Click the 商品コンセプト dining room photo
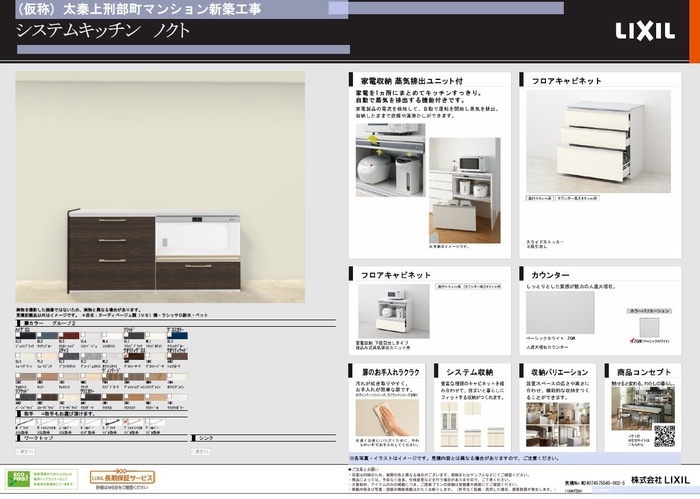Image resolution: width=700 pixels, height=499 pixels. [x=643, y=408]
